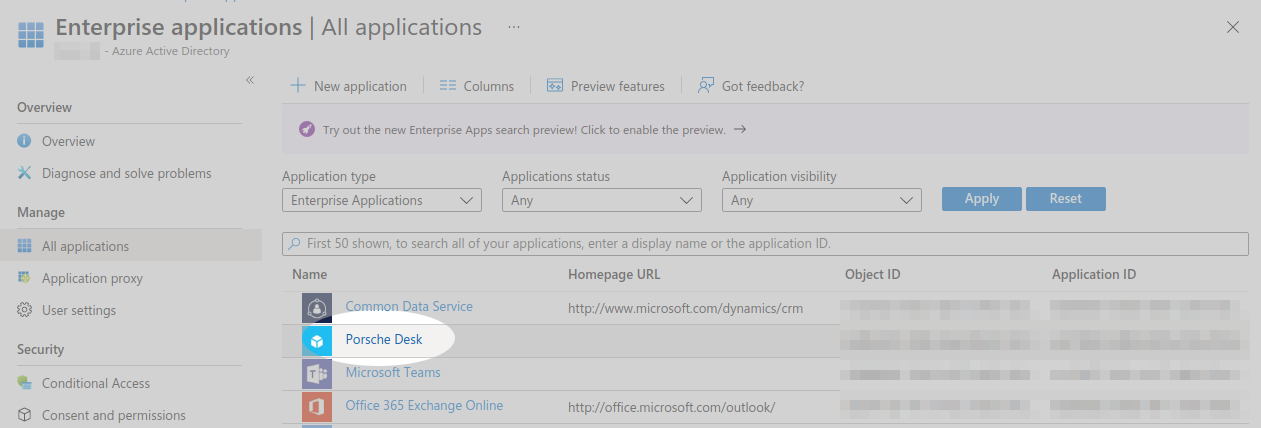Click the Reset filter button
This screenshot has width=1261, height=428.
[1065, 199]
